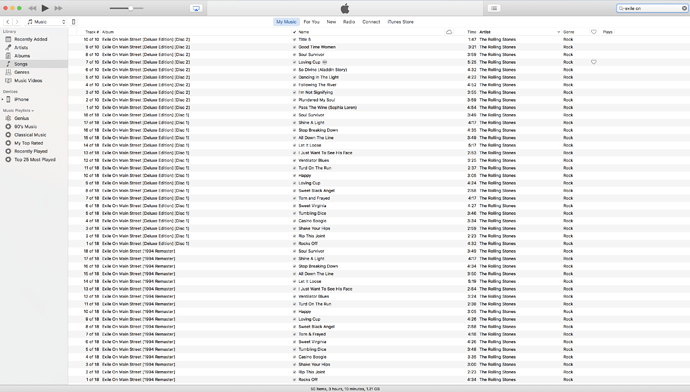Toggle checkbox for Pass The Wine (Sophia Loren)
Viewport: 690px width, 392px height.
[294, 107]
